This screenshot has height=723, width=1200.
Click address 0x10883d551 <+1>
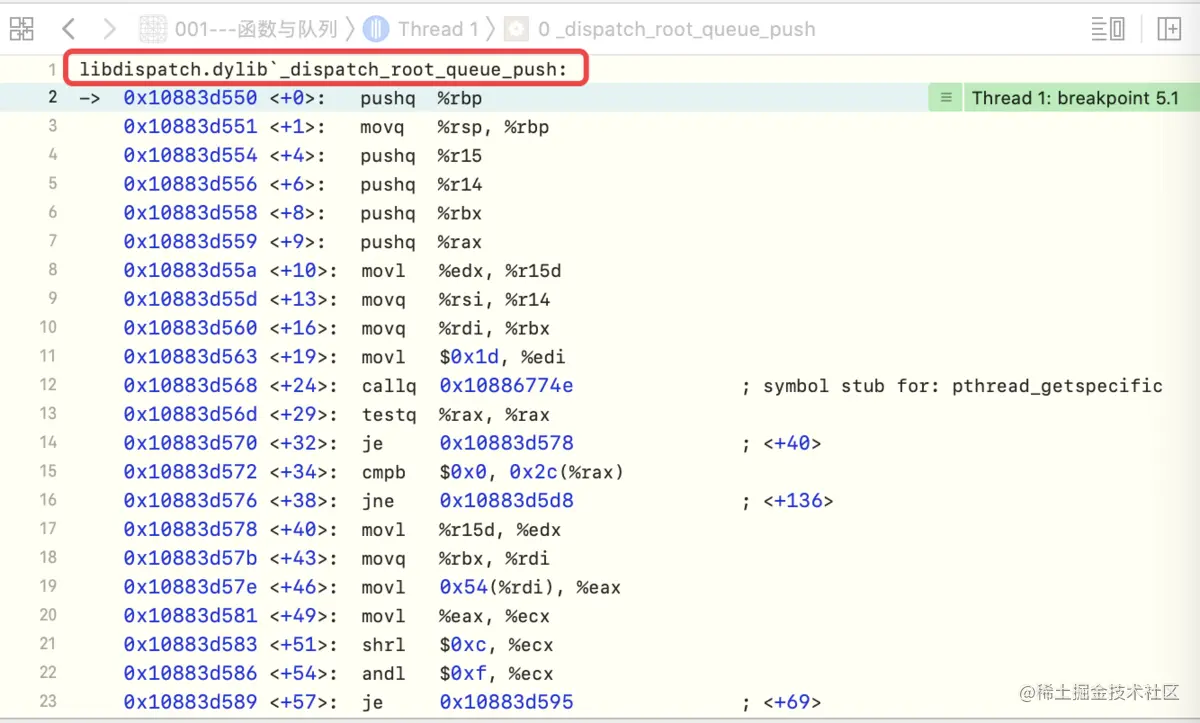point(225,127)
